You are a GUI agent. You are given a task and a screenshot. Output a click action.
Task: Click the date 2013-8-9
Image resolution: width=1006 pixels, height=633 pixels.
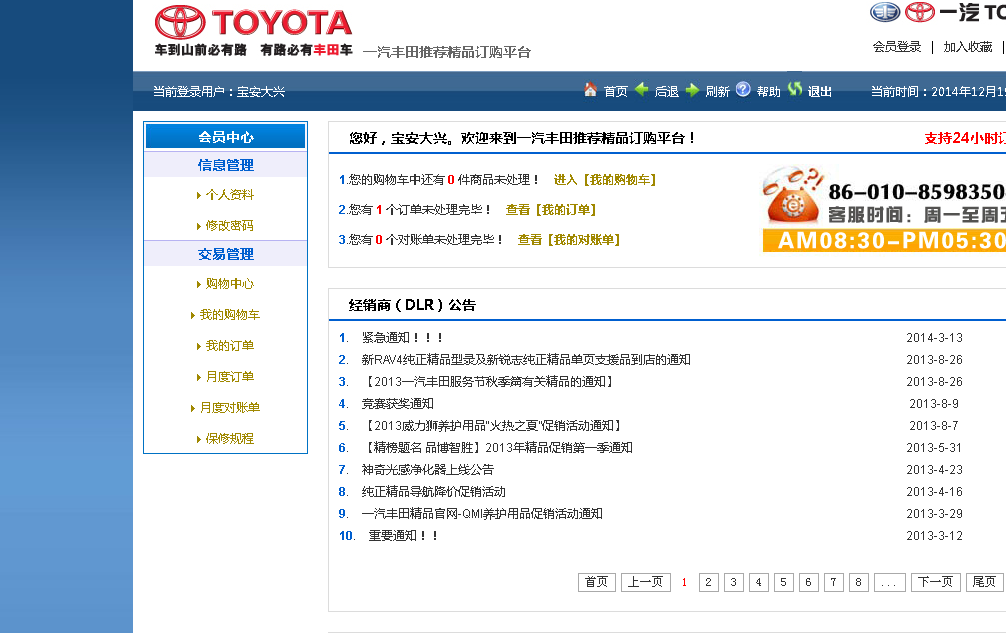[x=934, y=403]
